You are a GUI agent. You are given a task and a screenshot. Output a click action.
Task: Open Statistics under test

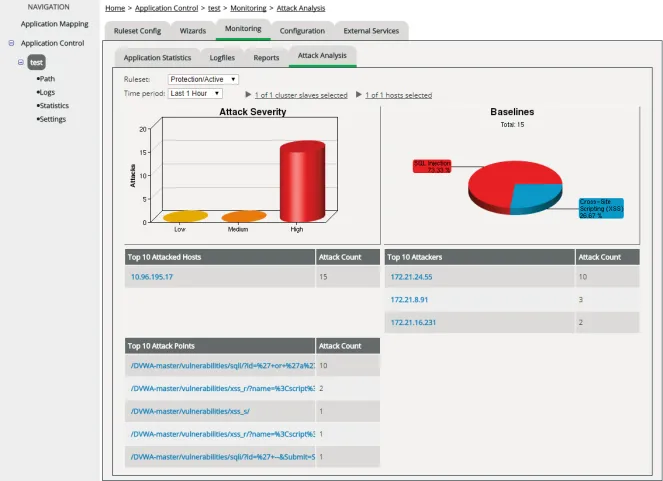click(54, 106)
